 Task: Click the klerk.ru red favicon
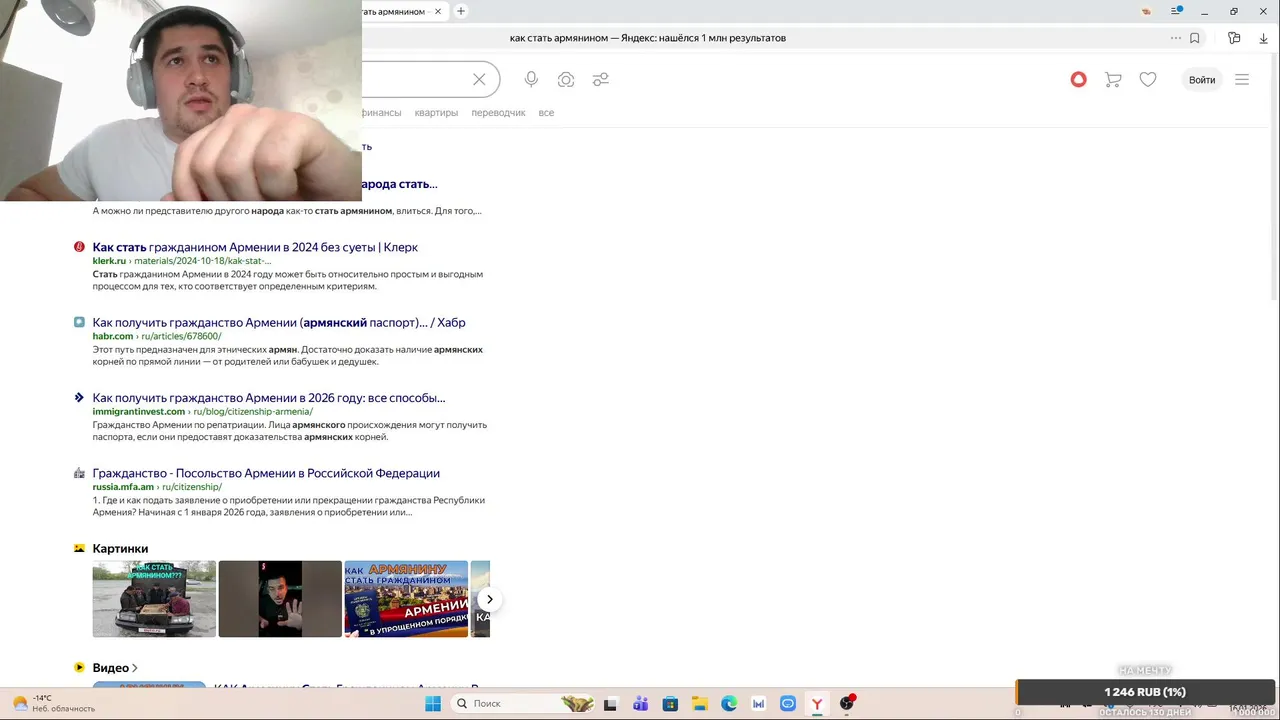(79, 247)
